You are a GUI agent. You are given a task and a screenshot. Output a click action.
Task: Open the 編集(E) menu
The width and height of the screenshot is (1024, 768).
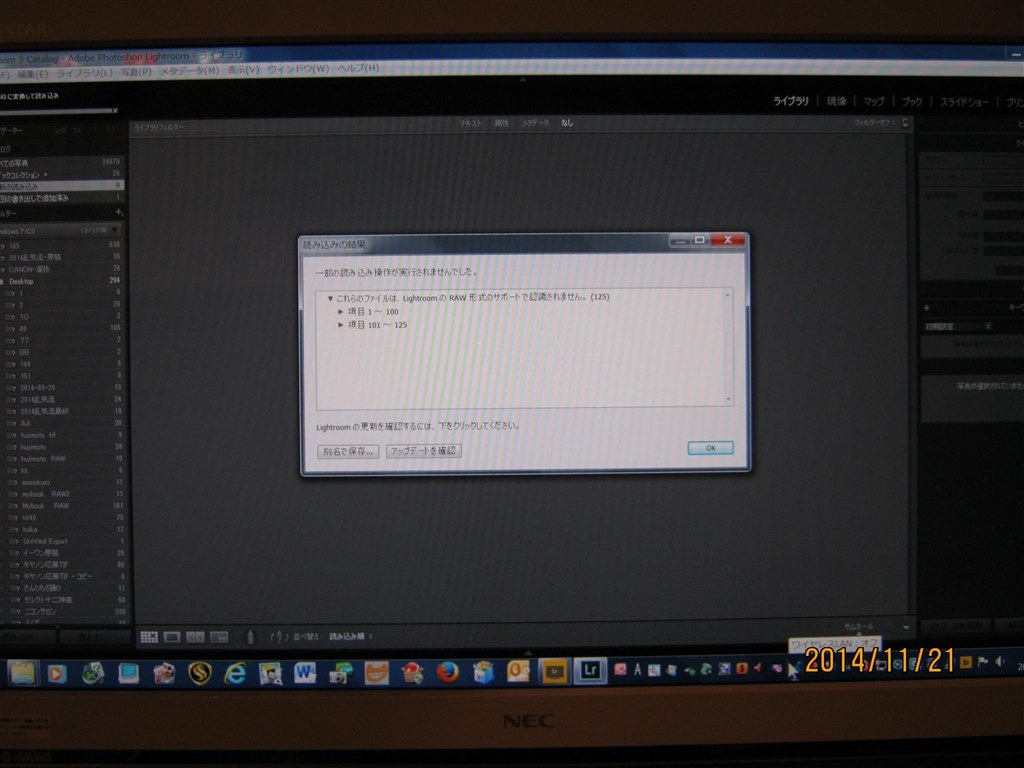[x=33, y=74]
